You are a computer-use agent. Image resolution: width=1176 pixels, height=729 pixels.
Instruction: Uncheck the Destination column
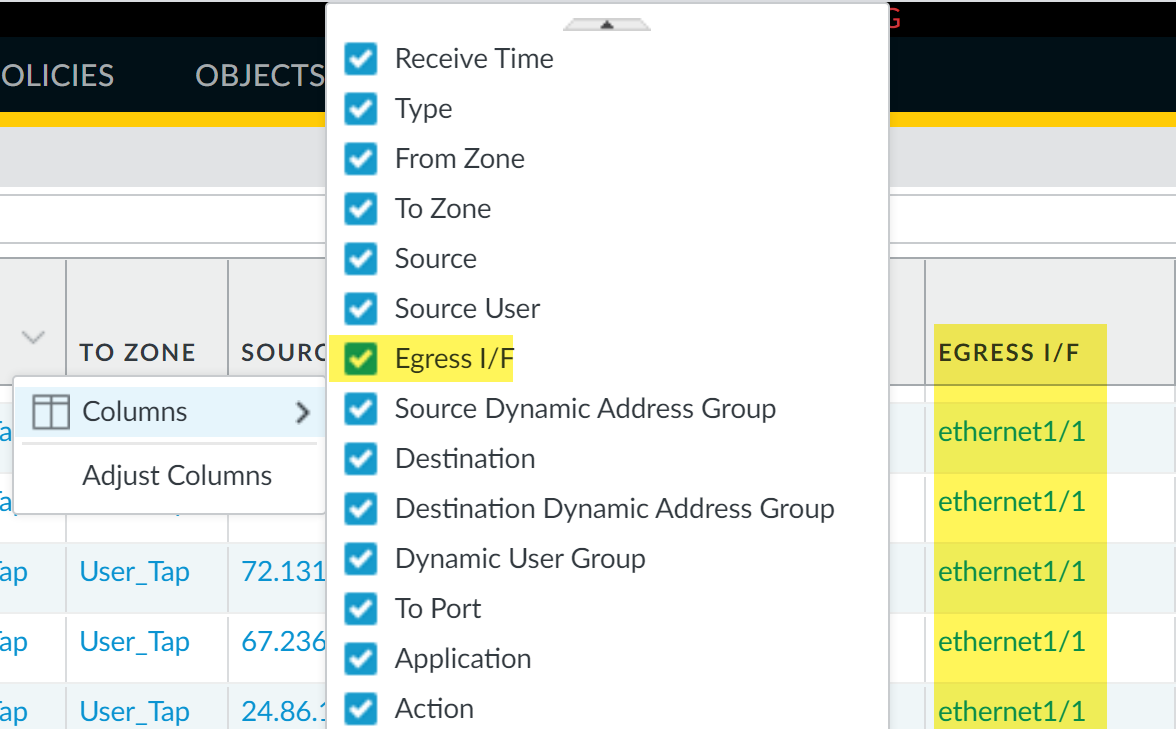coord(360,458)
